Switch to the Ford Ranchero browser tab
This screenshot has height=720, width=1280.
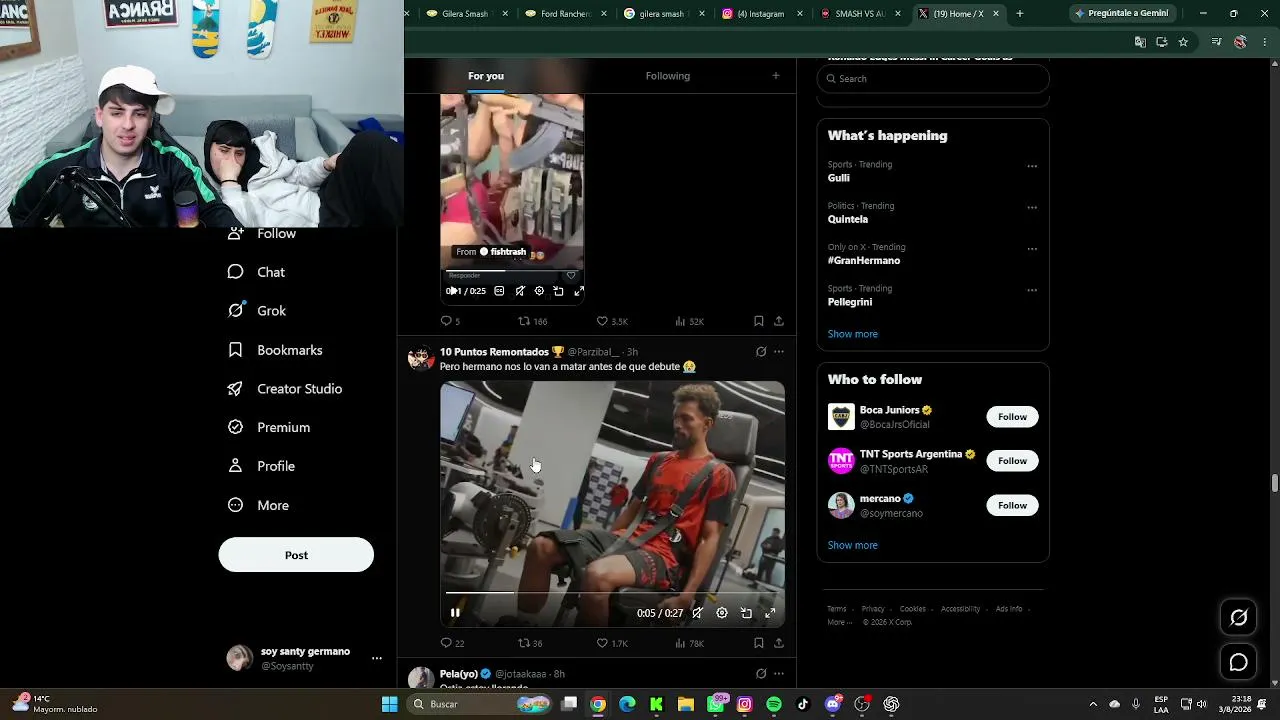564,14
